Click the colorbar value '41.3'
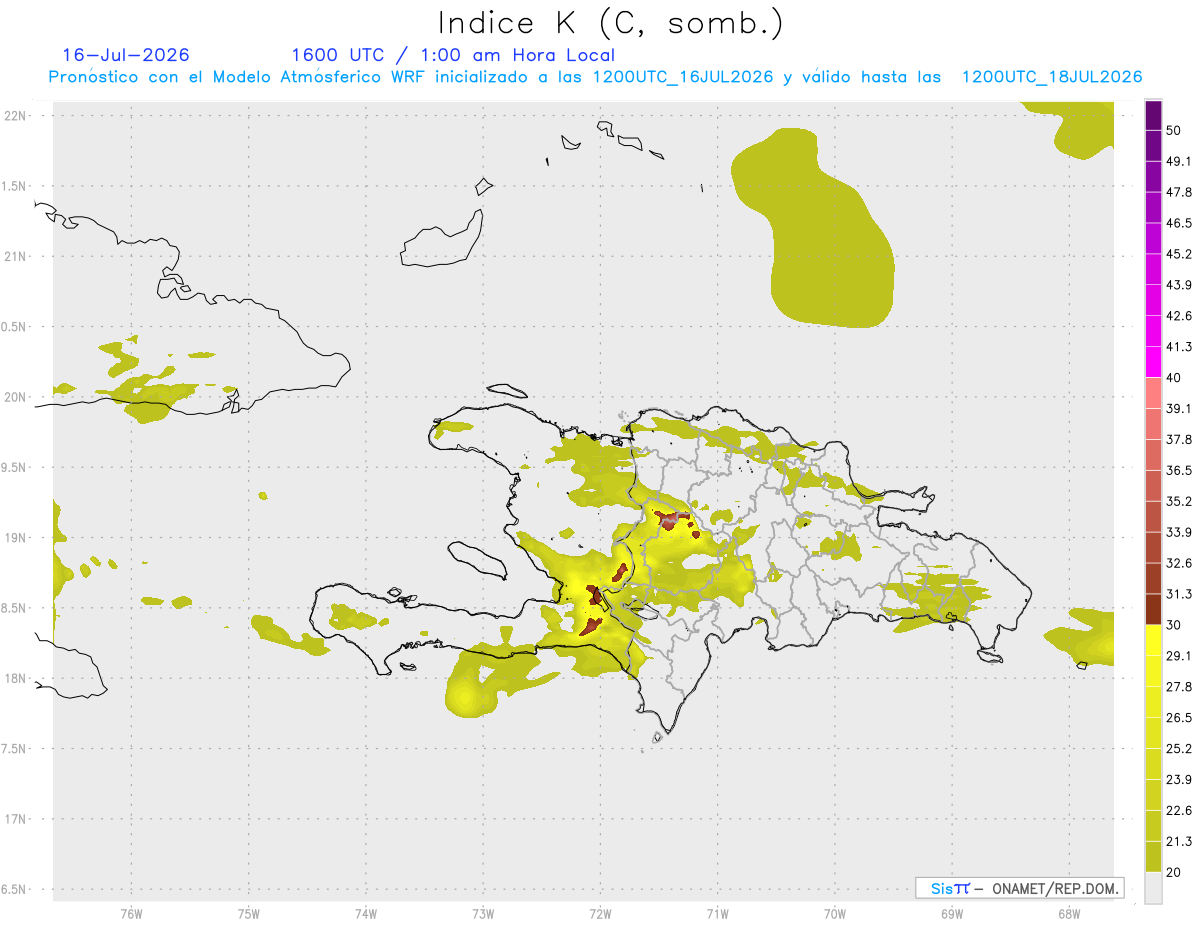 point(1179,347)
